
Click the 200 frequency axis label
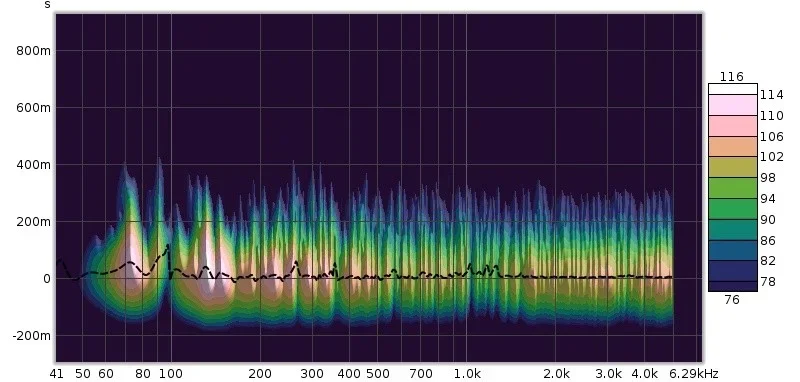[x=260, y=374]
